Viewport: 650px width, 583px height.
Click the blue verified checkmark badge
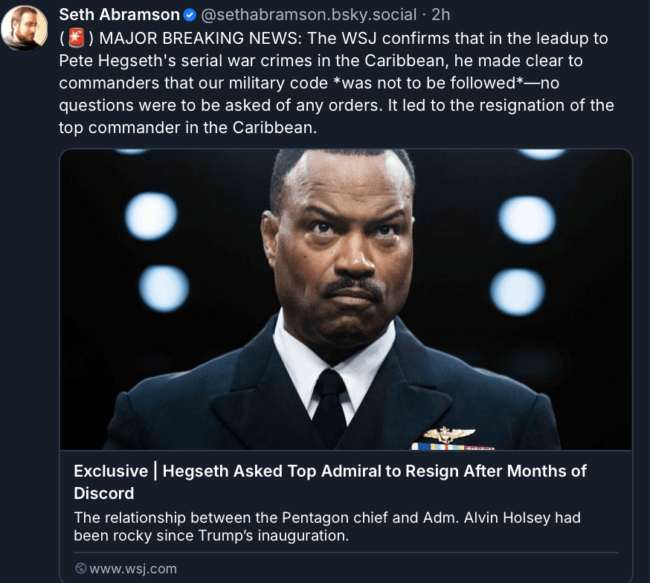point(189,15)
